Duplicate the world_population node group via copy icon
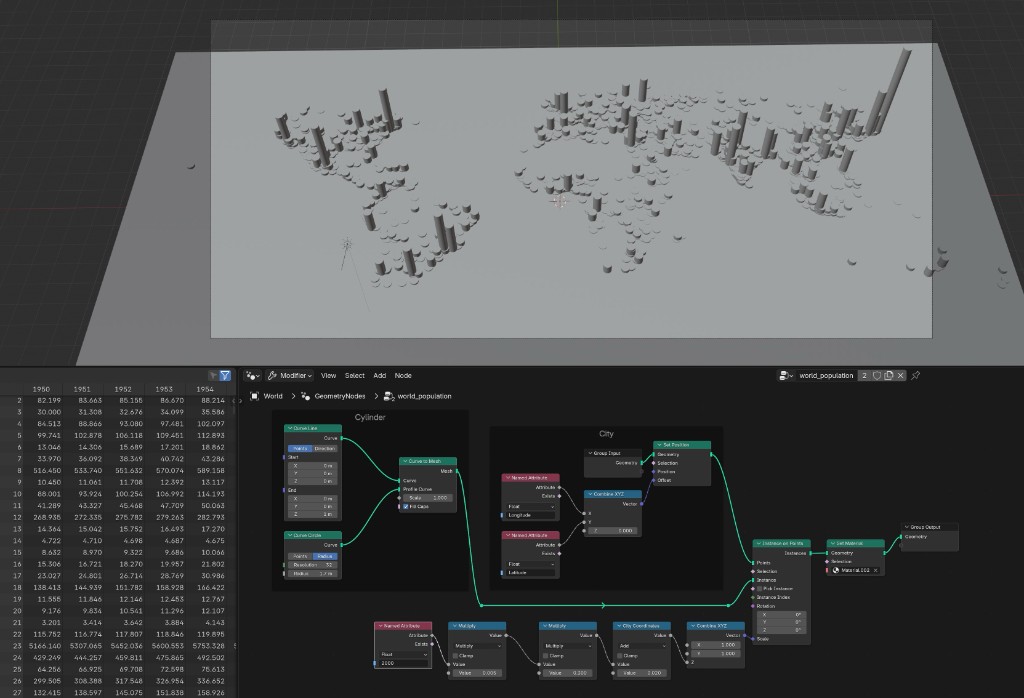The image size is (1024, 698). coord(889,375)
